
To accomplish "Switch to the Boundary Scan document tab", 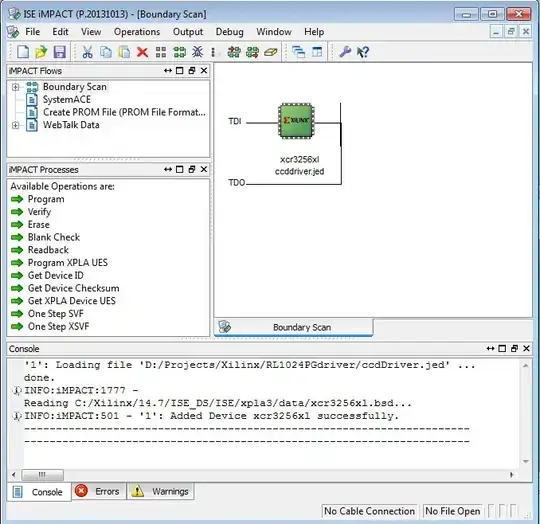I will pyautogui.click(x=293, y=327).
